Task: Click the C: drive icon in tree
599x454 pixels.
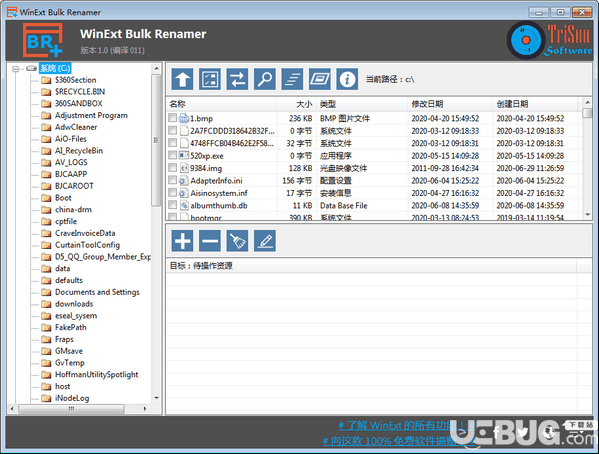Action: click(x=32, y=68)
